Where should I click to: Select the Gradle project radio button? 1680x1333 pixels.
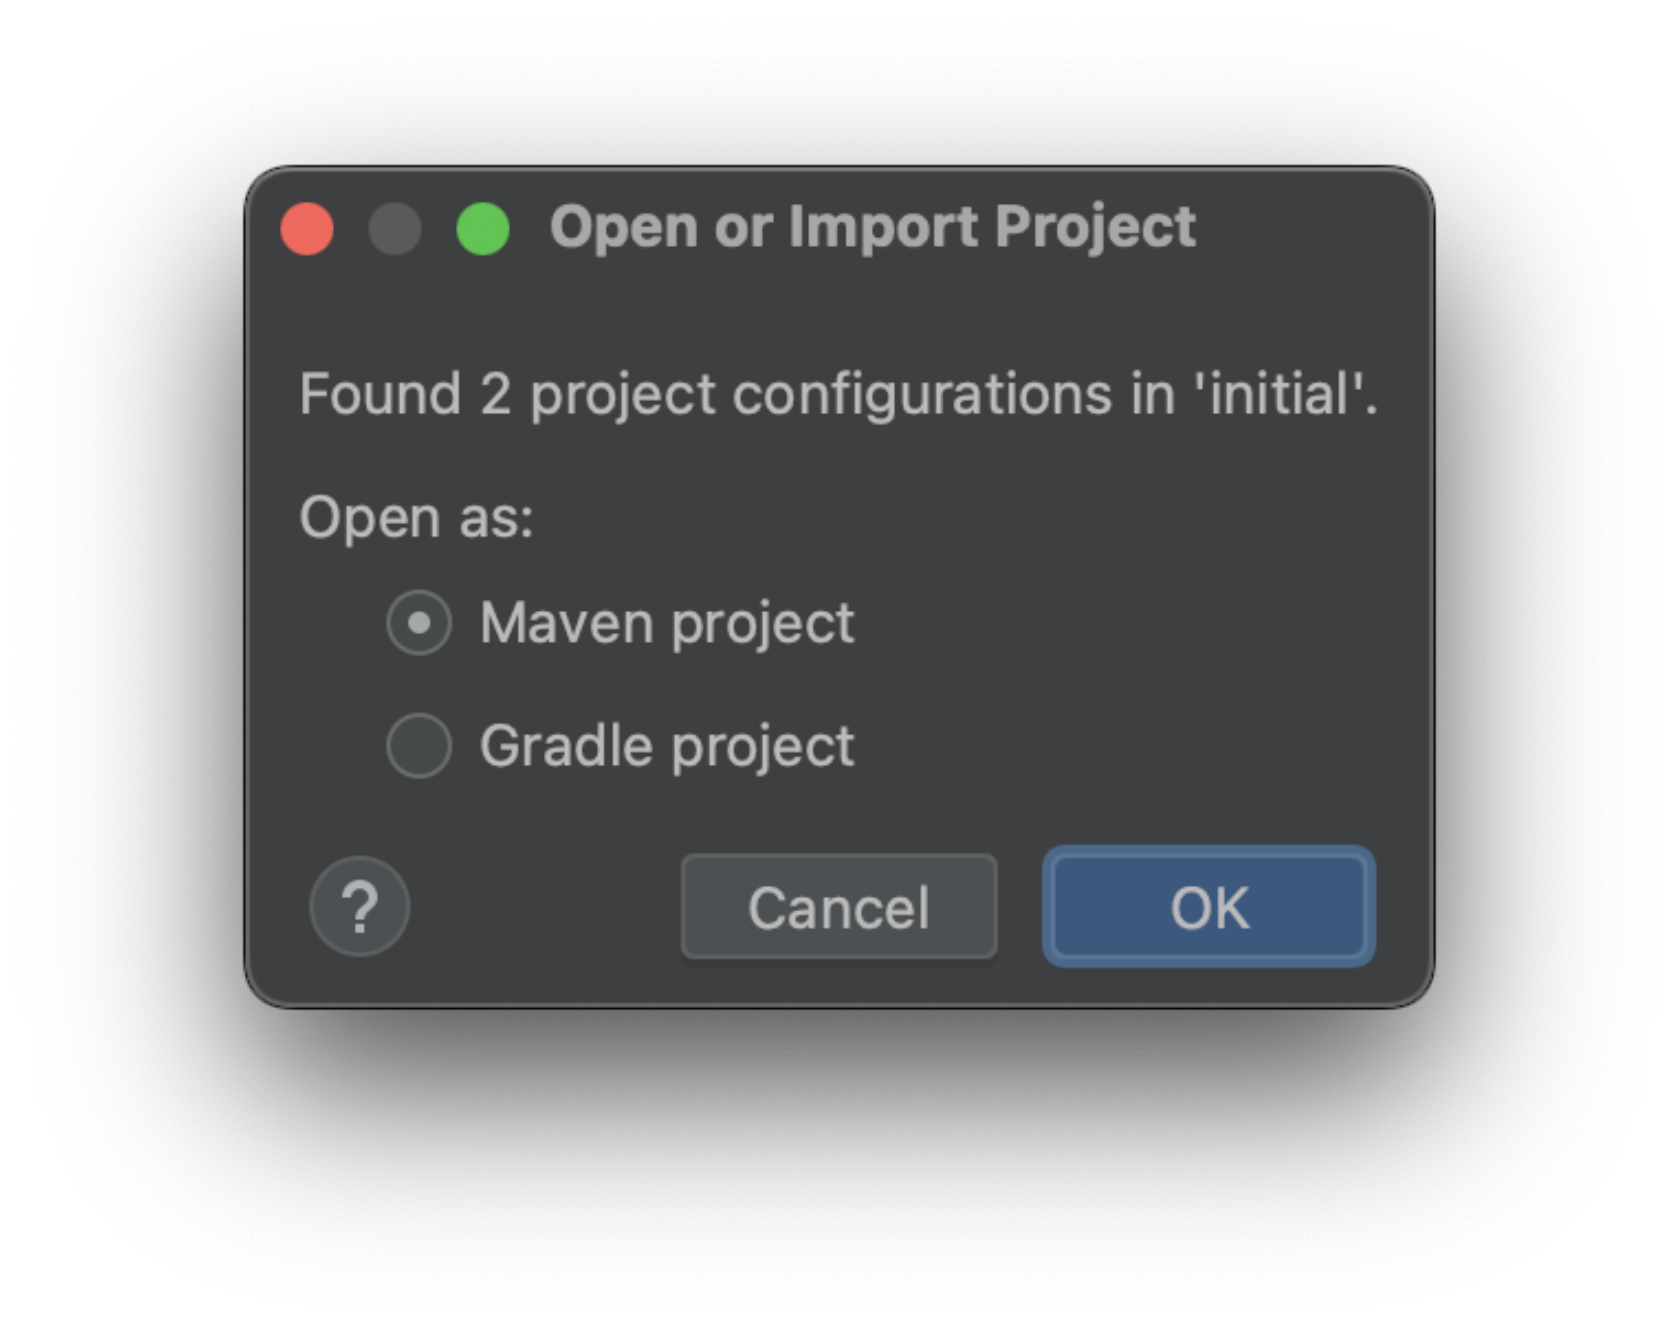click(419, 746)
